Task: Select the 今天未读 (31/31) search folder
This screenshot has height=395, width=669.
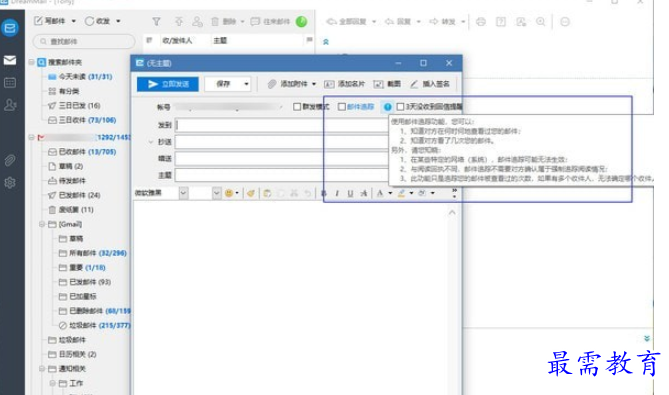Action: point(80,77)
